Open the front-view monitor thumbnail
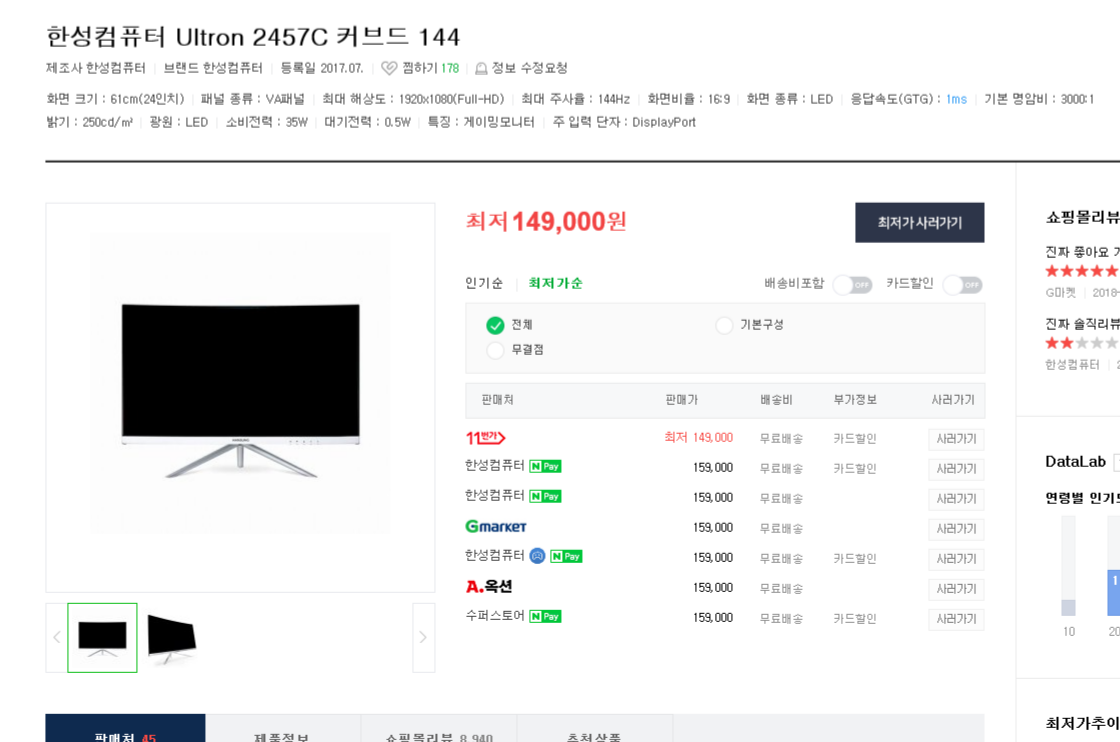This screenshot has height=742, width=1120. point(102,638)
